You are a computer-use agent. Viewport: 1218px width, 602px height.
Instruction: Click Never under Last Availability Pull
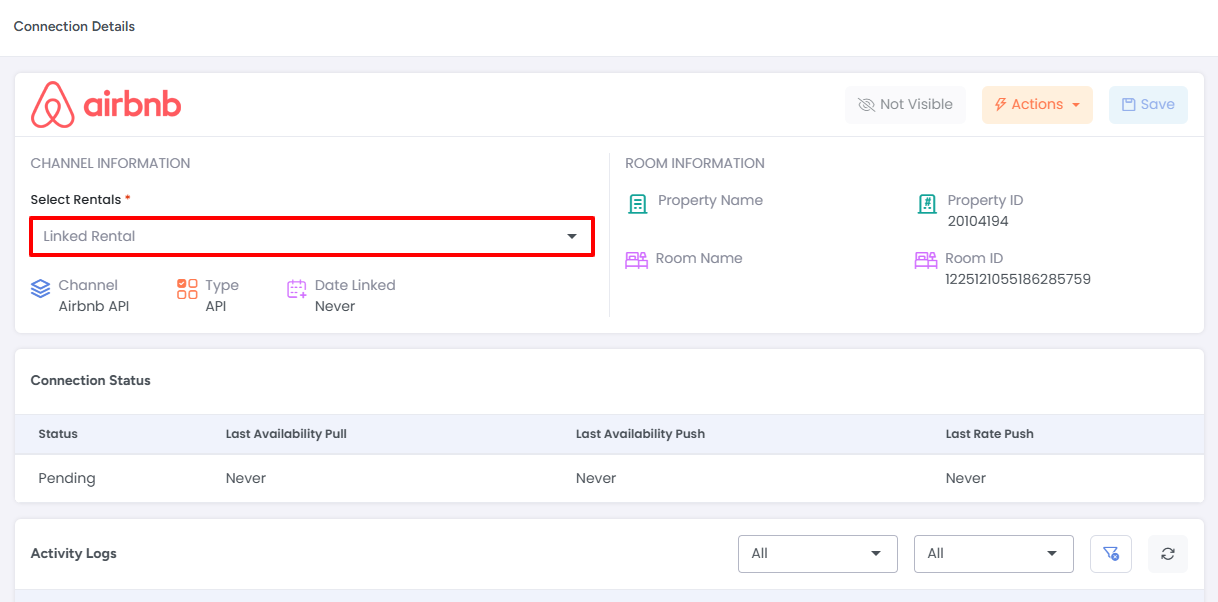(246, 478)
